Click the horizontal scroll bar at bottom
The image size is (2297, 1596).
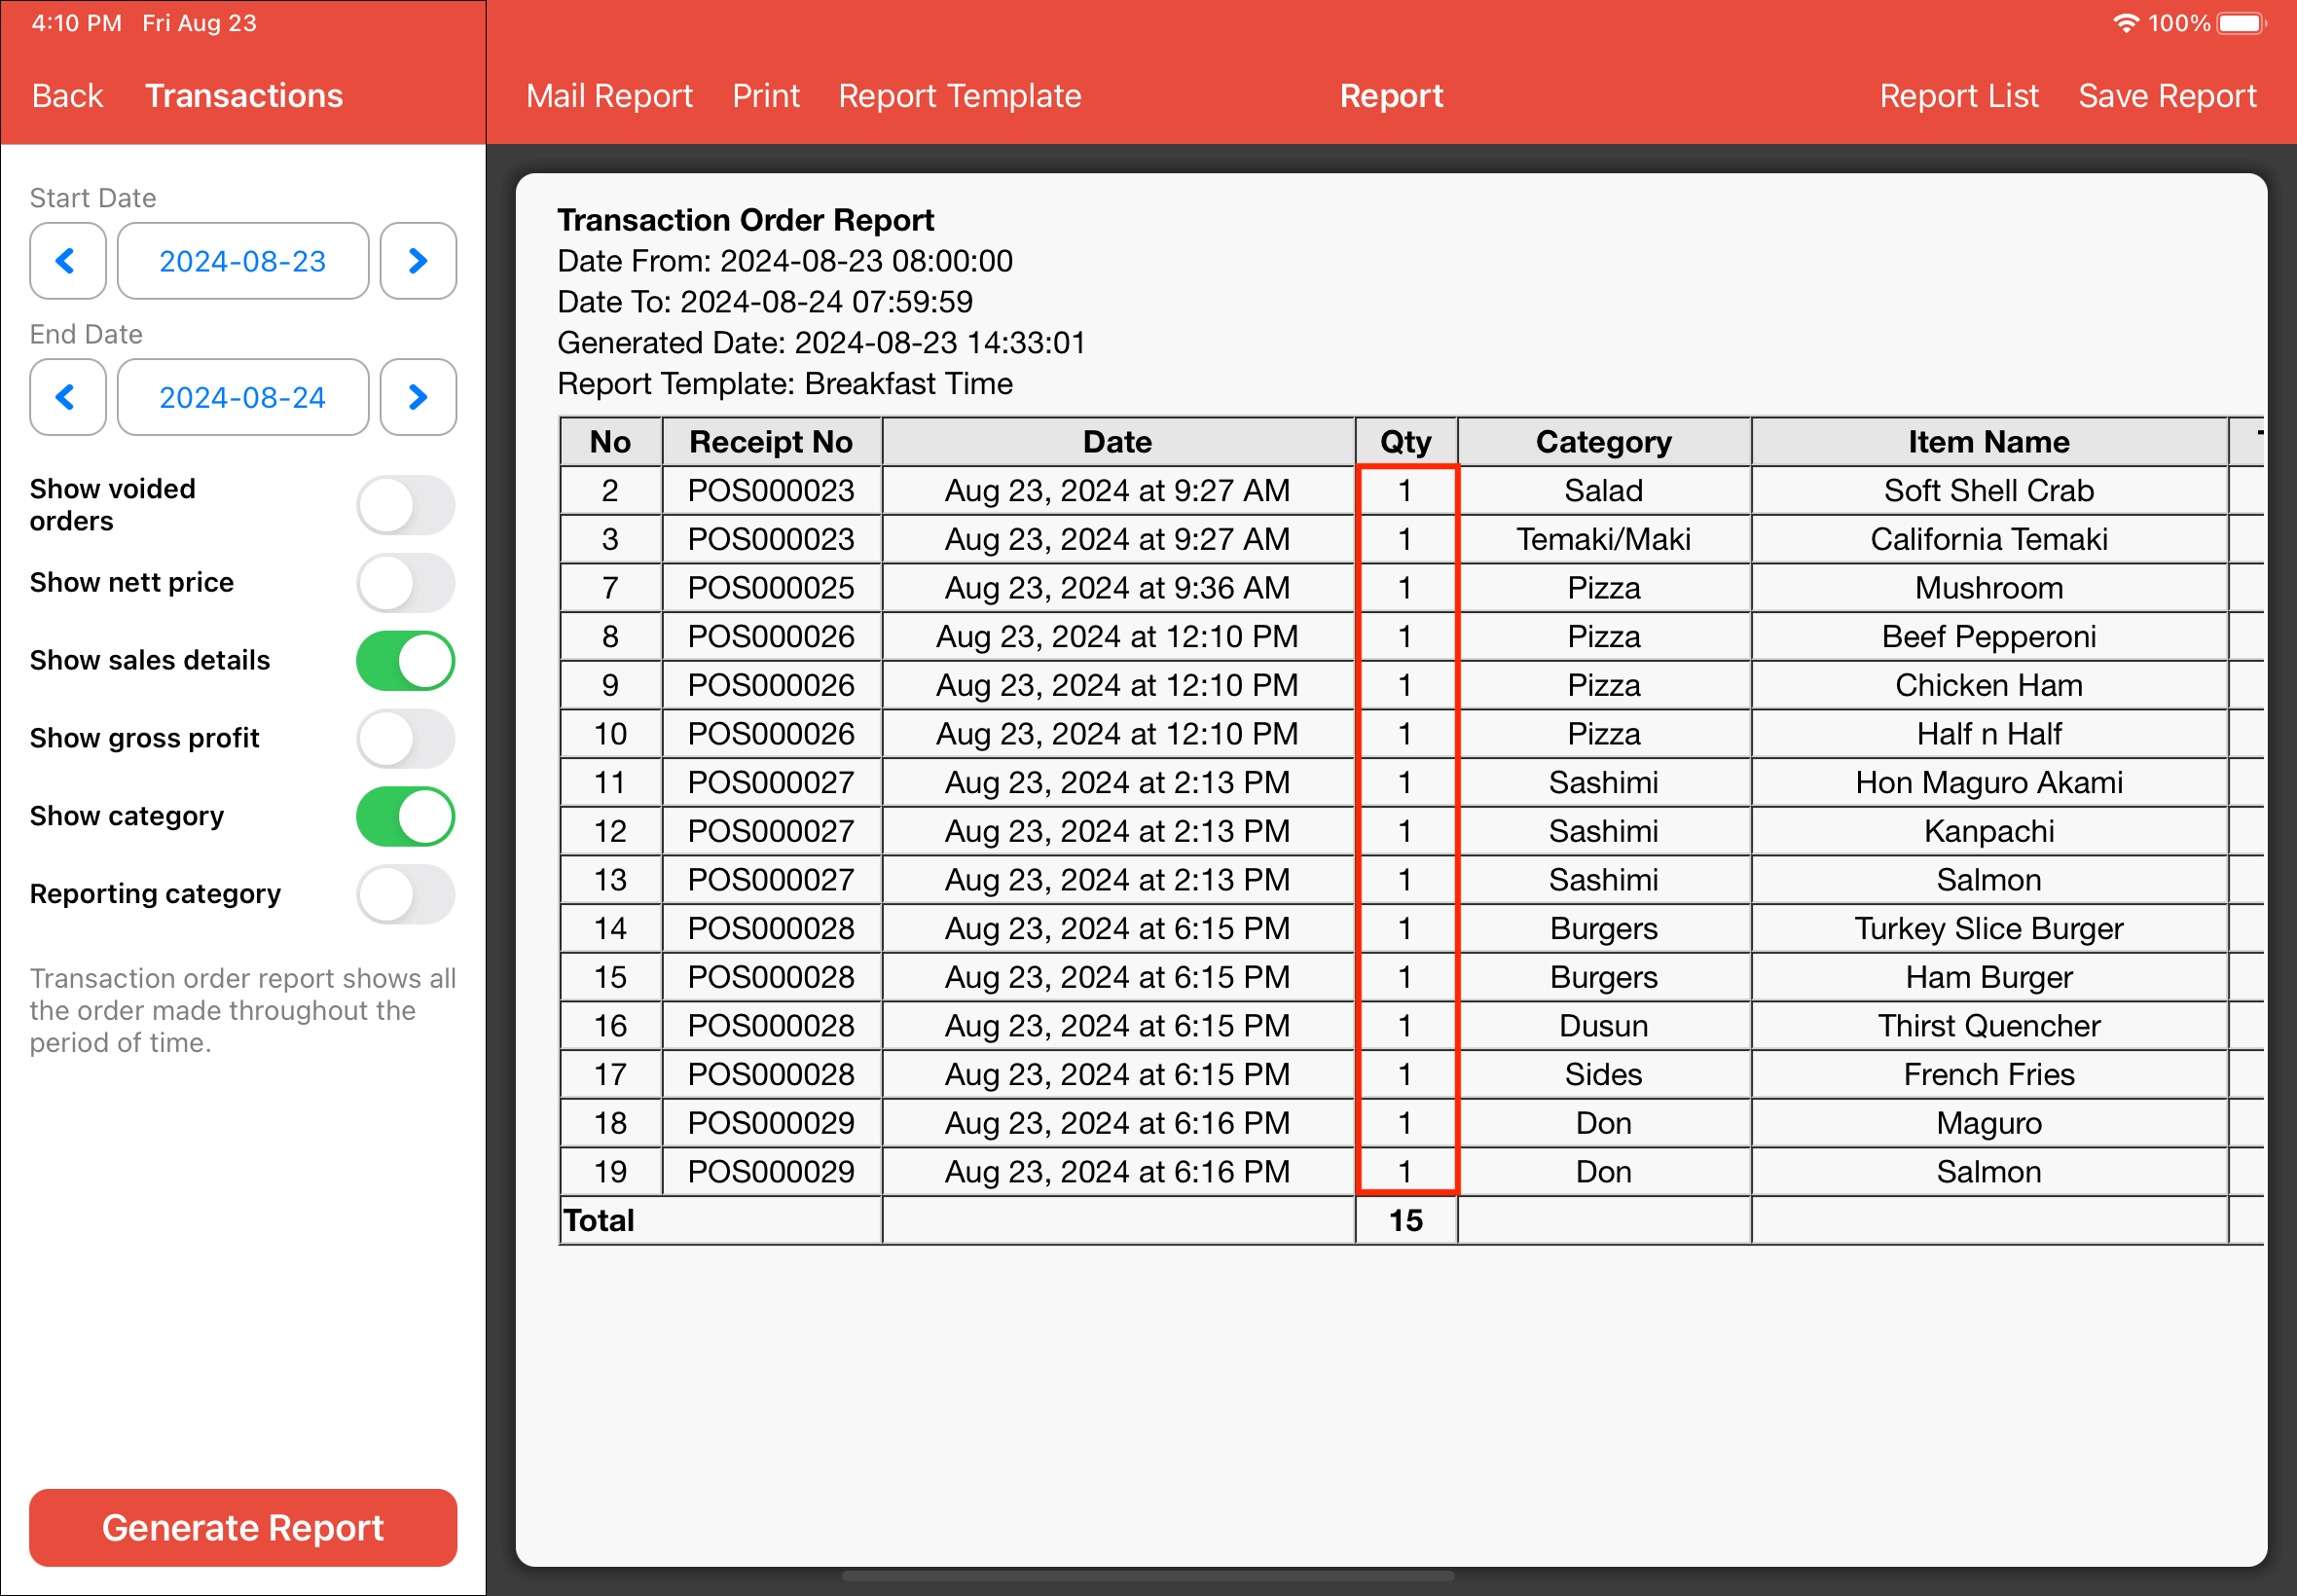point(1147,1576)
